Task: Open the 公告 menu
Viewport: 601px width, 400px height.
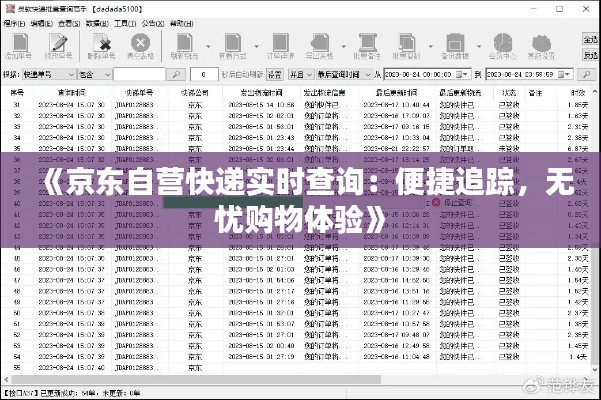Action: pos(153,24)
